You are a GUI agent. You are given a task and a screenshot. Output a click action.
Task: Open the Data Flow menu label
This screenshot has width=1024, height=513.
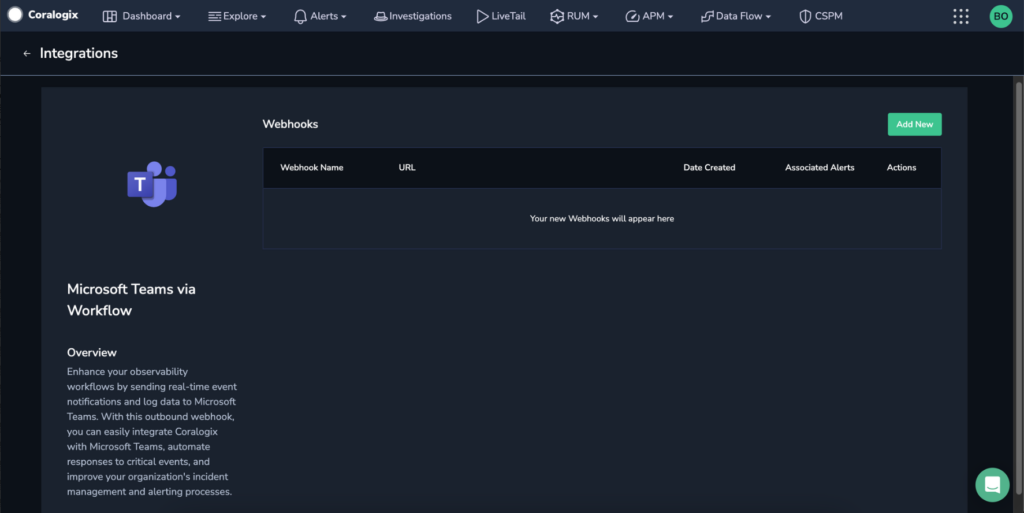coord(739,16)
